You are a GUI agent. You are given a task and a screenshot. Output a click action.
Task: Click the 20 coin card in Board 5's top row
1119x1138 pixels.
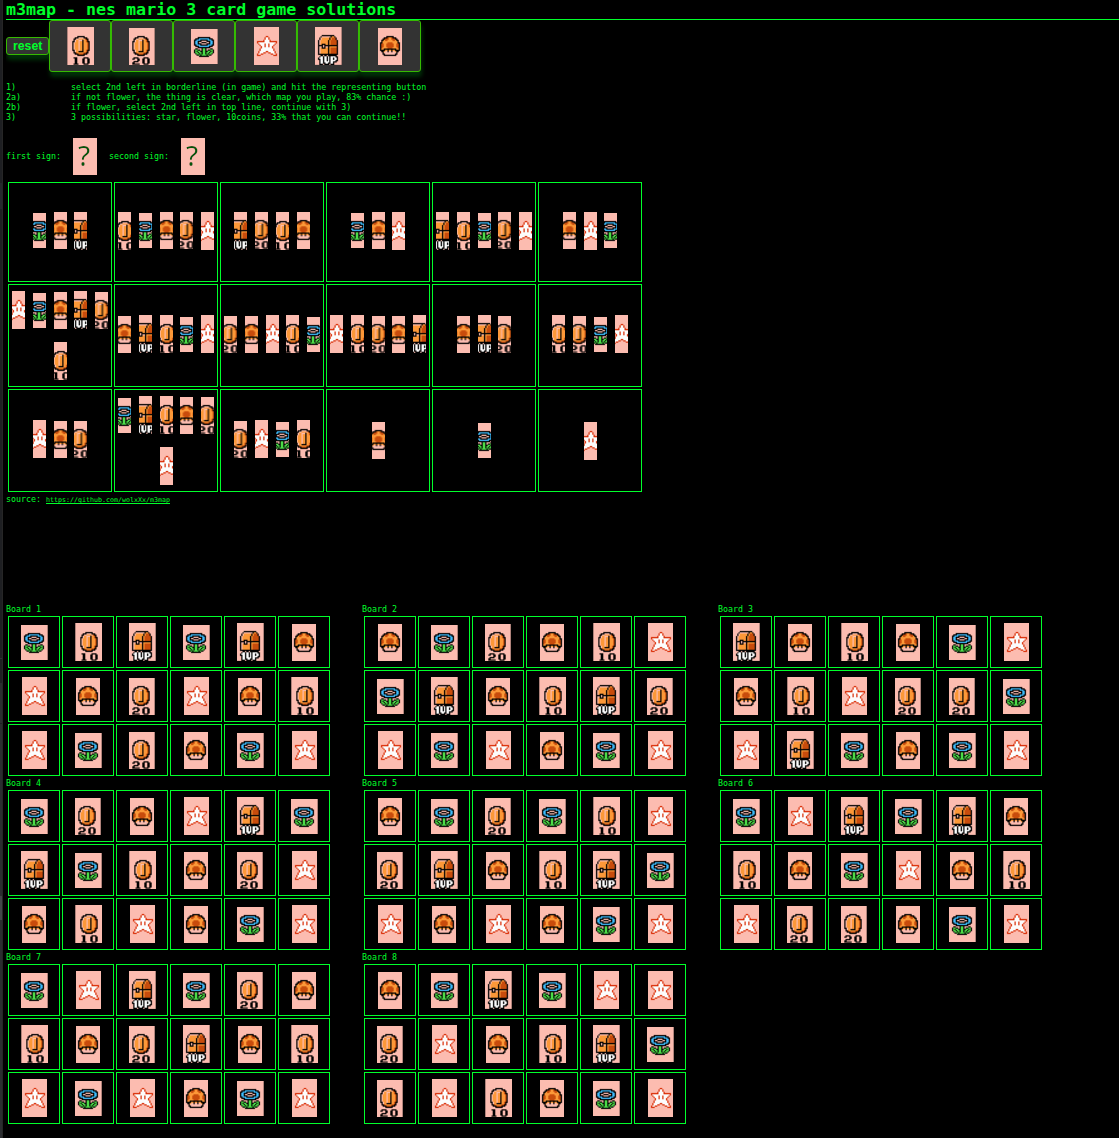point(498,816)
